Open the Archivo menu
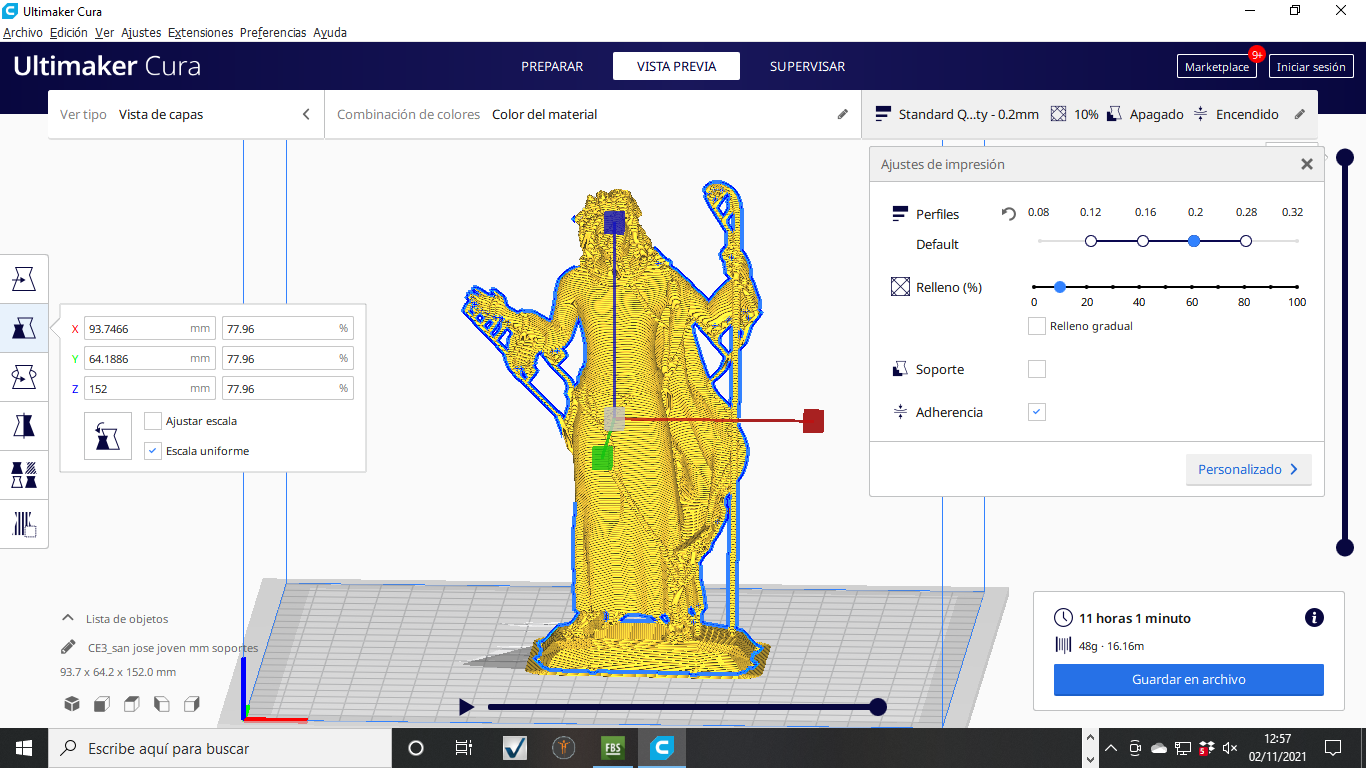Viewport: 1366px width, 768px height. 23,32
